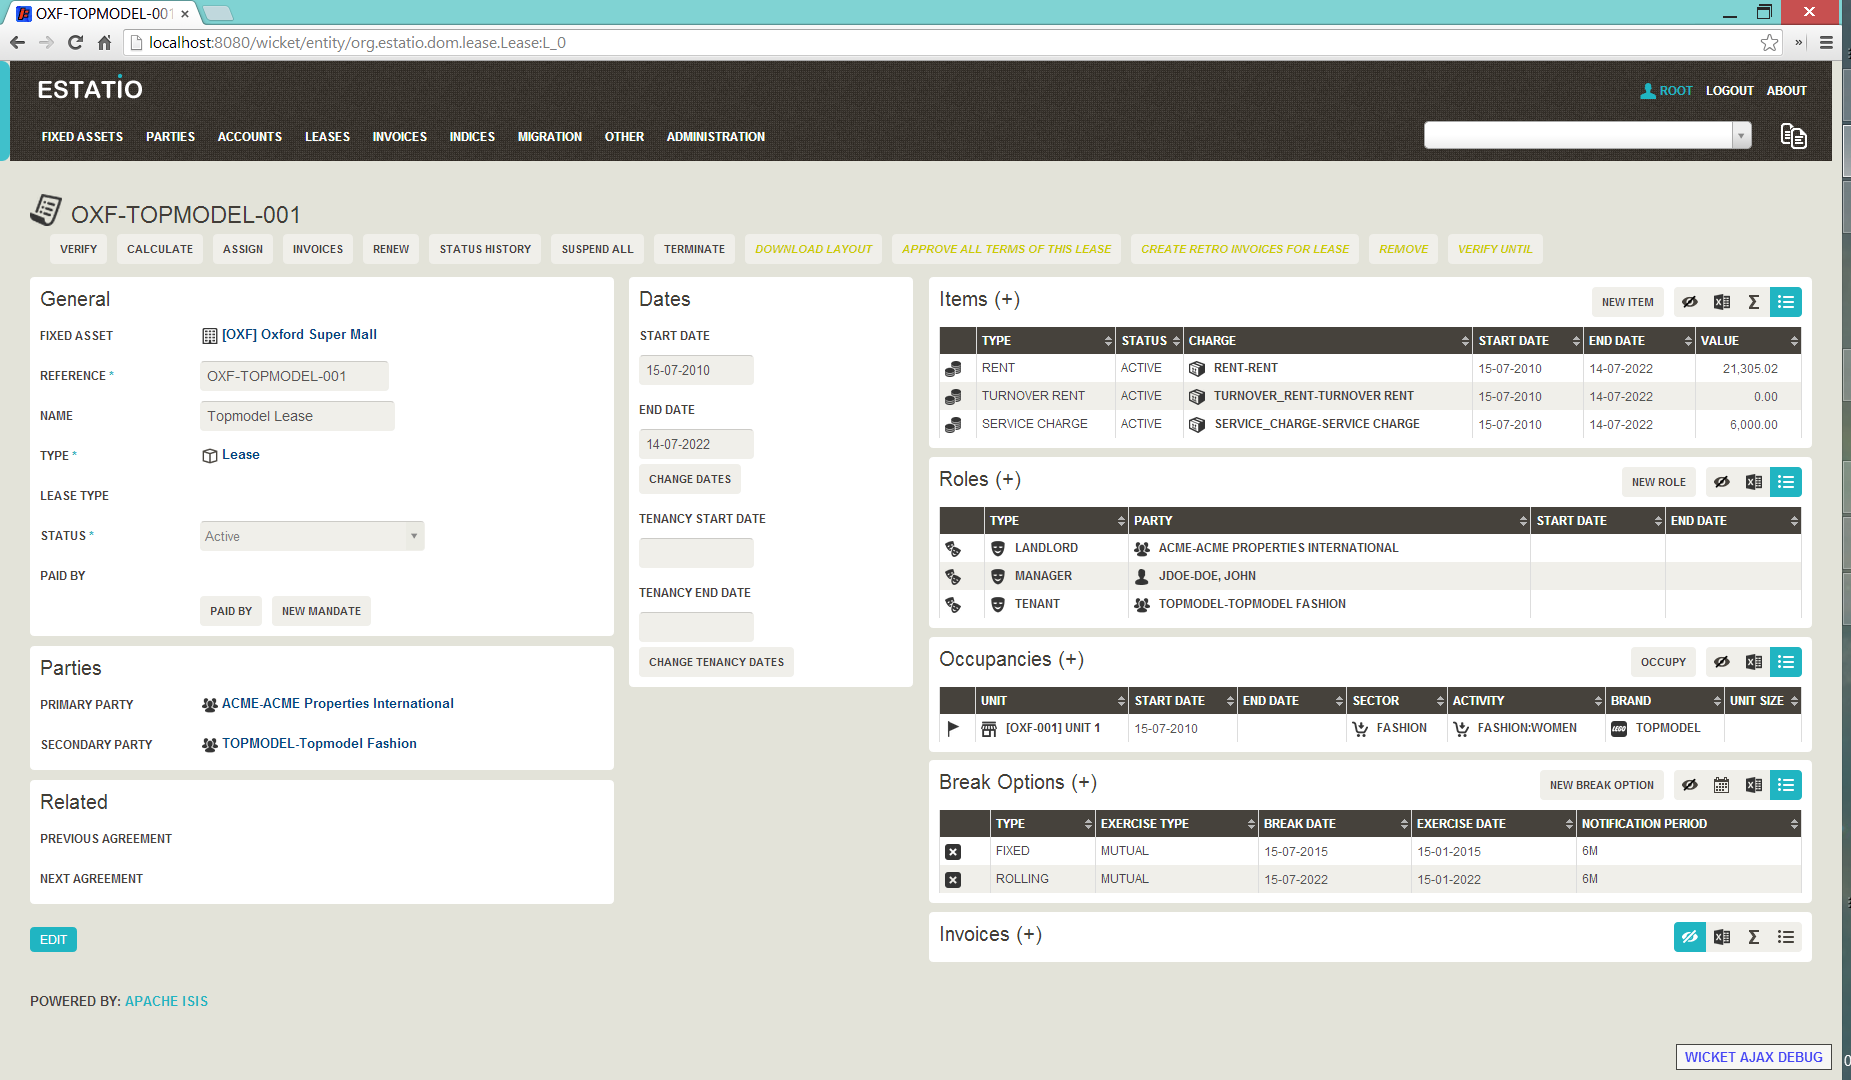Image resolution: width=1851 pixels, height=1080 pixels.
Task: Open the Leases menu
Action: click(327, 137)
